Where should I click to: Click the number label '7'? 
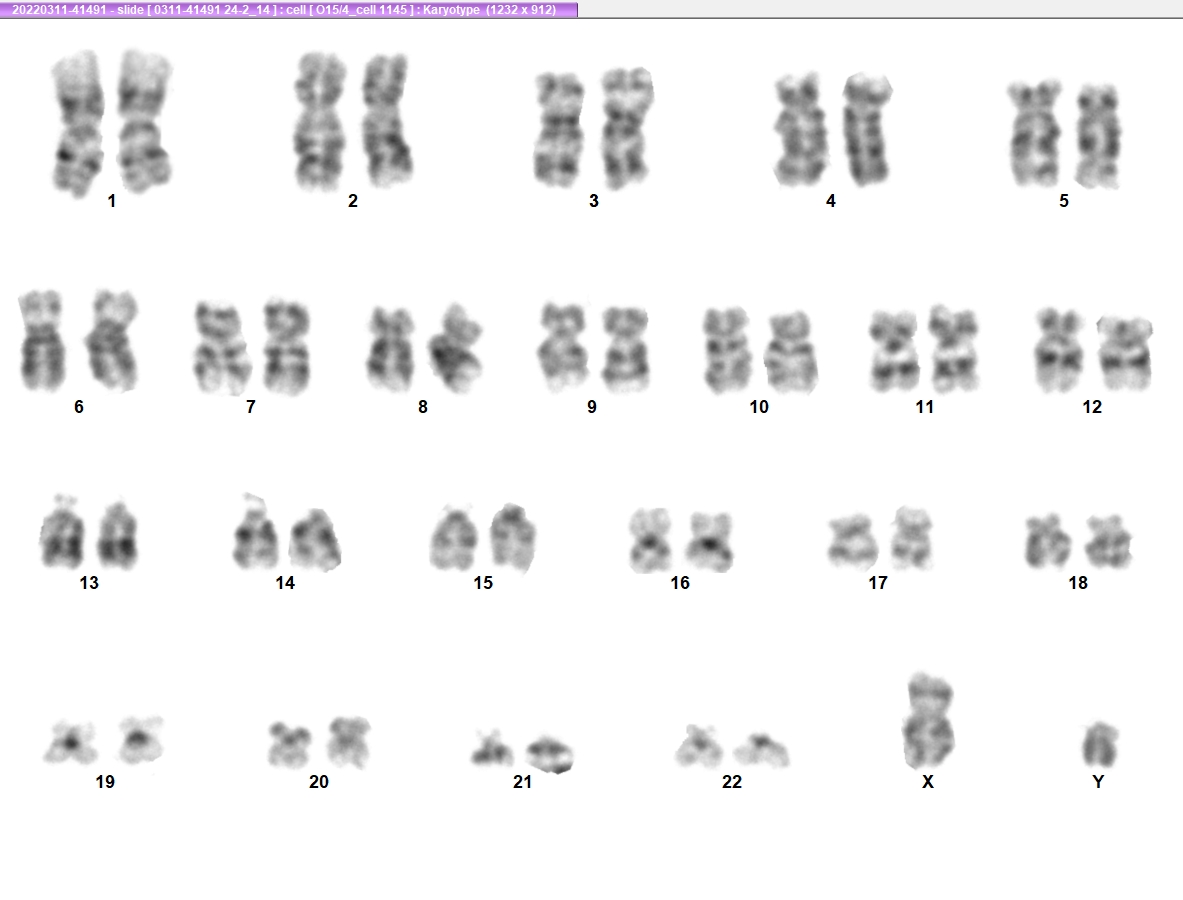[x=250, y=407]
